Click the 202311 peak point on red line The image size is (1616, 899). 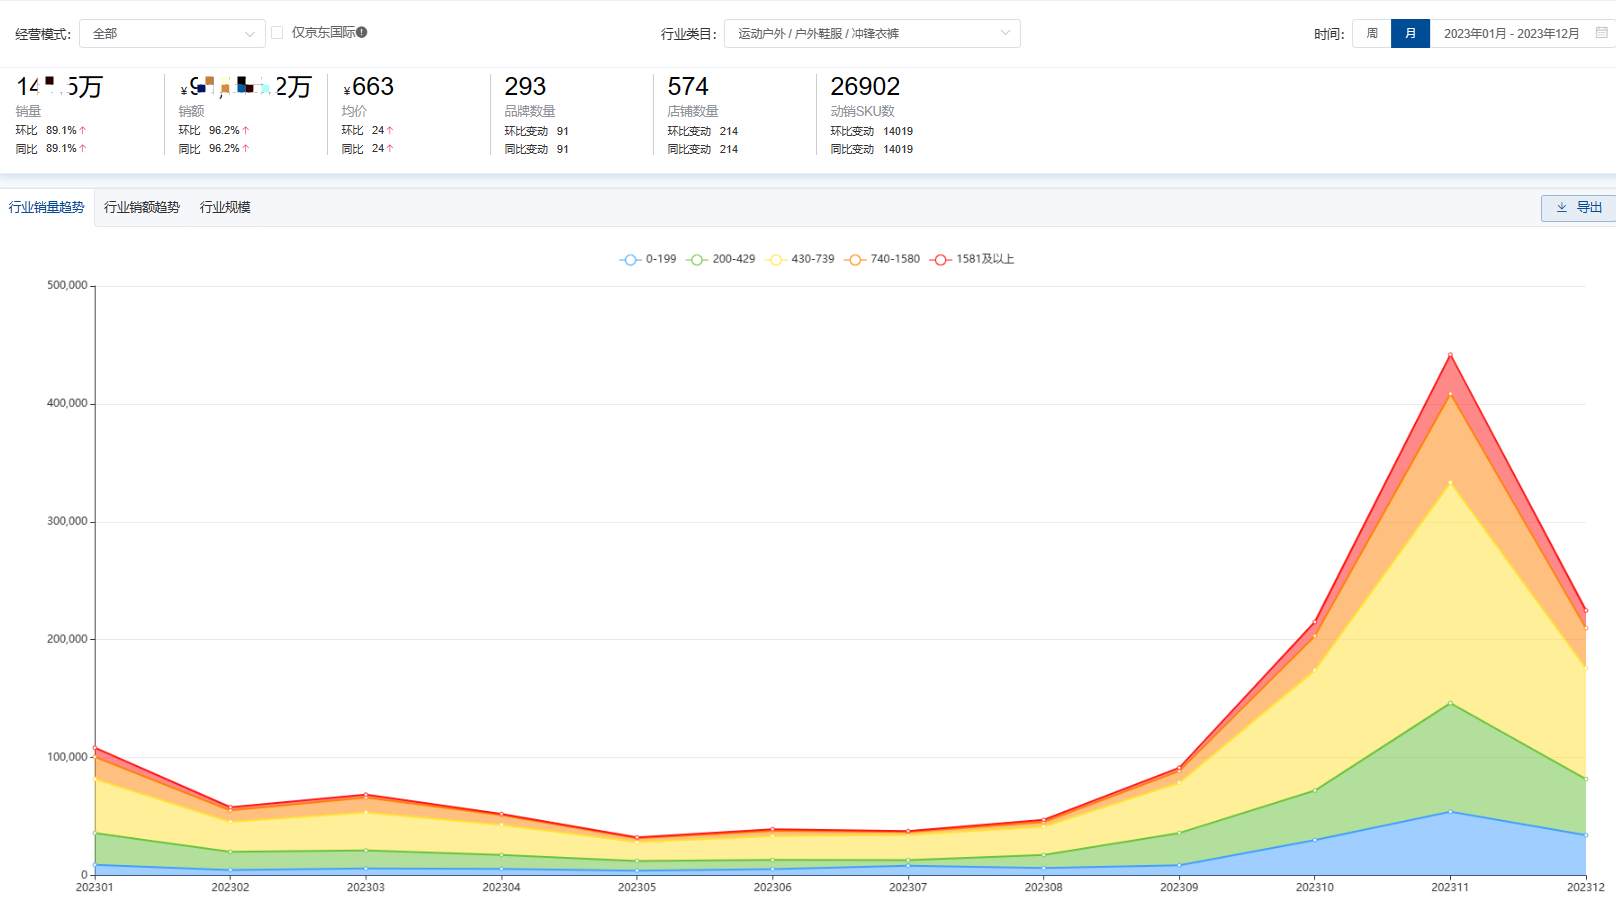point(1450,355)
